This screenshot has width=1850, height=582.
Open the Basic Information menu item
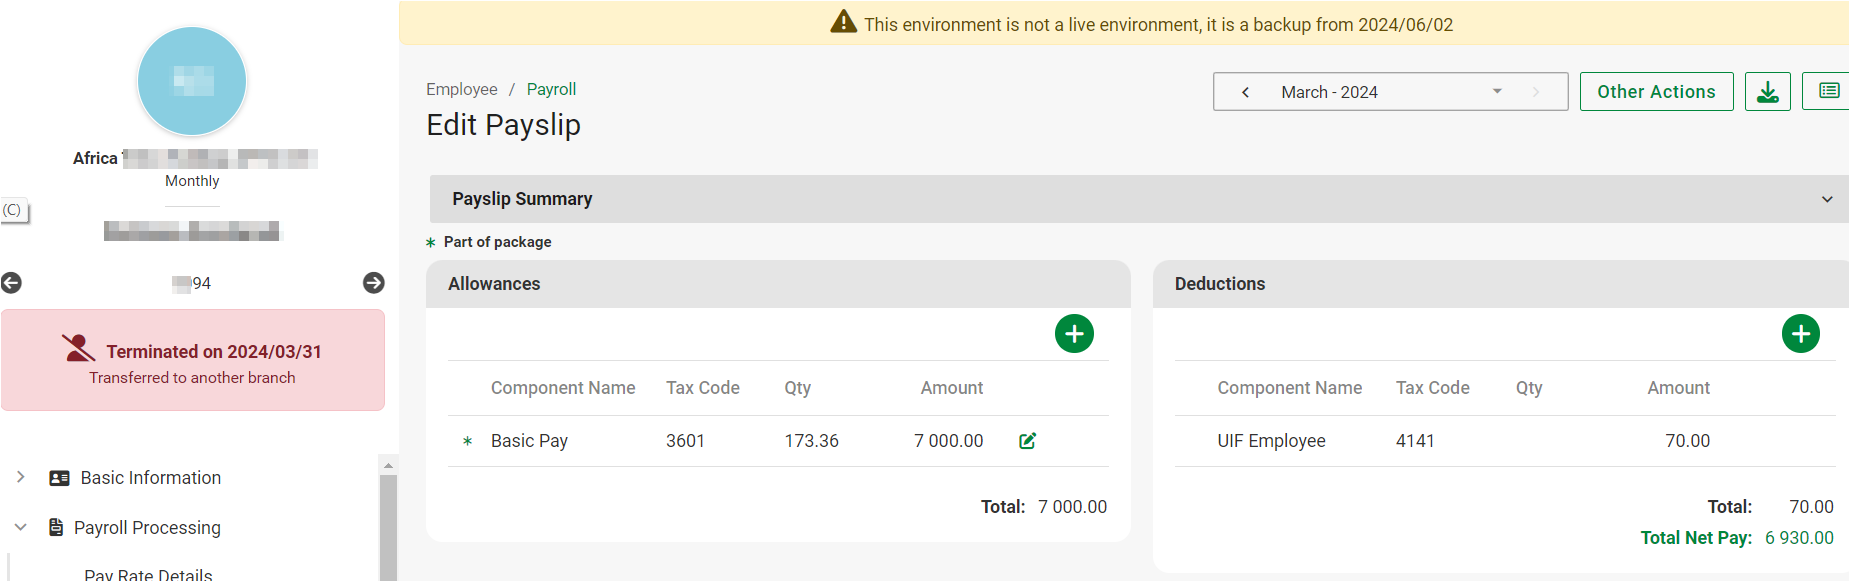click(150, 478)
